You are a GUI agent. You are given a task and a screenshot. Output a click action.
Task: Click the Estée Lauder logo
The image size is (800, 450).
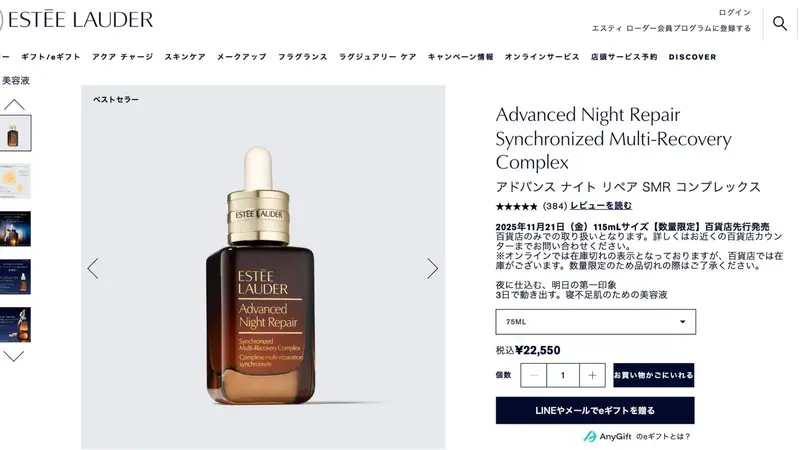(x=77, y=19)
